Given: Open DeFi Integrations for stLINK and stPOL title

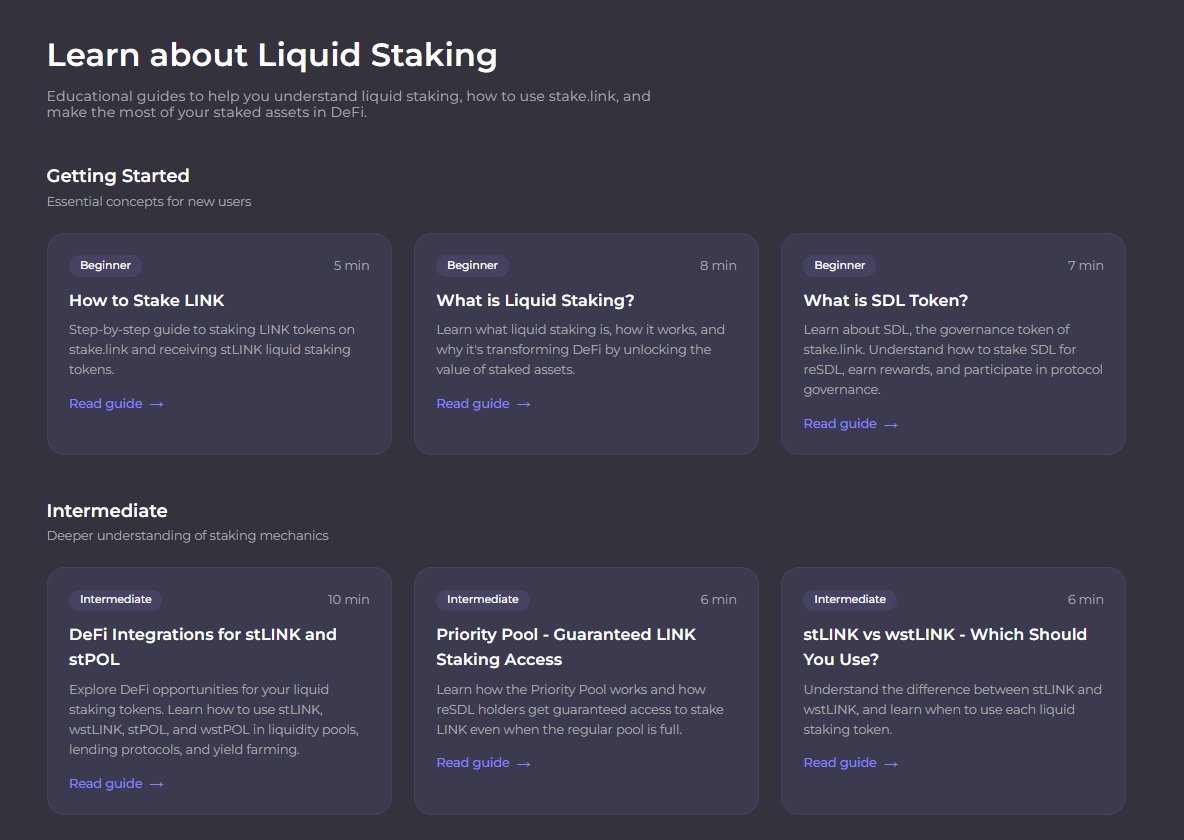Looking at the screenshot, I should click(x=202, y=647).
